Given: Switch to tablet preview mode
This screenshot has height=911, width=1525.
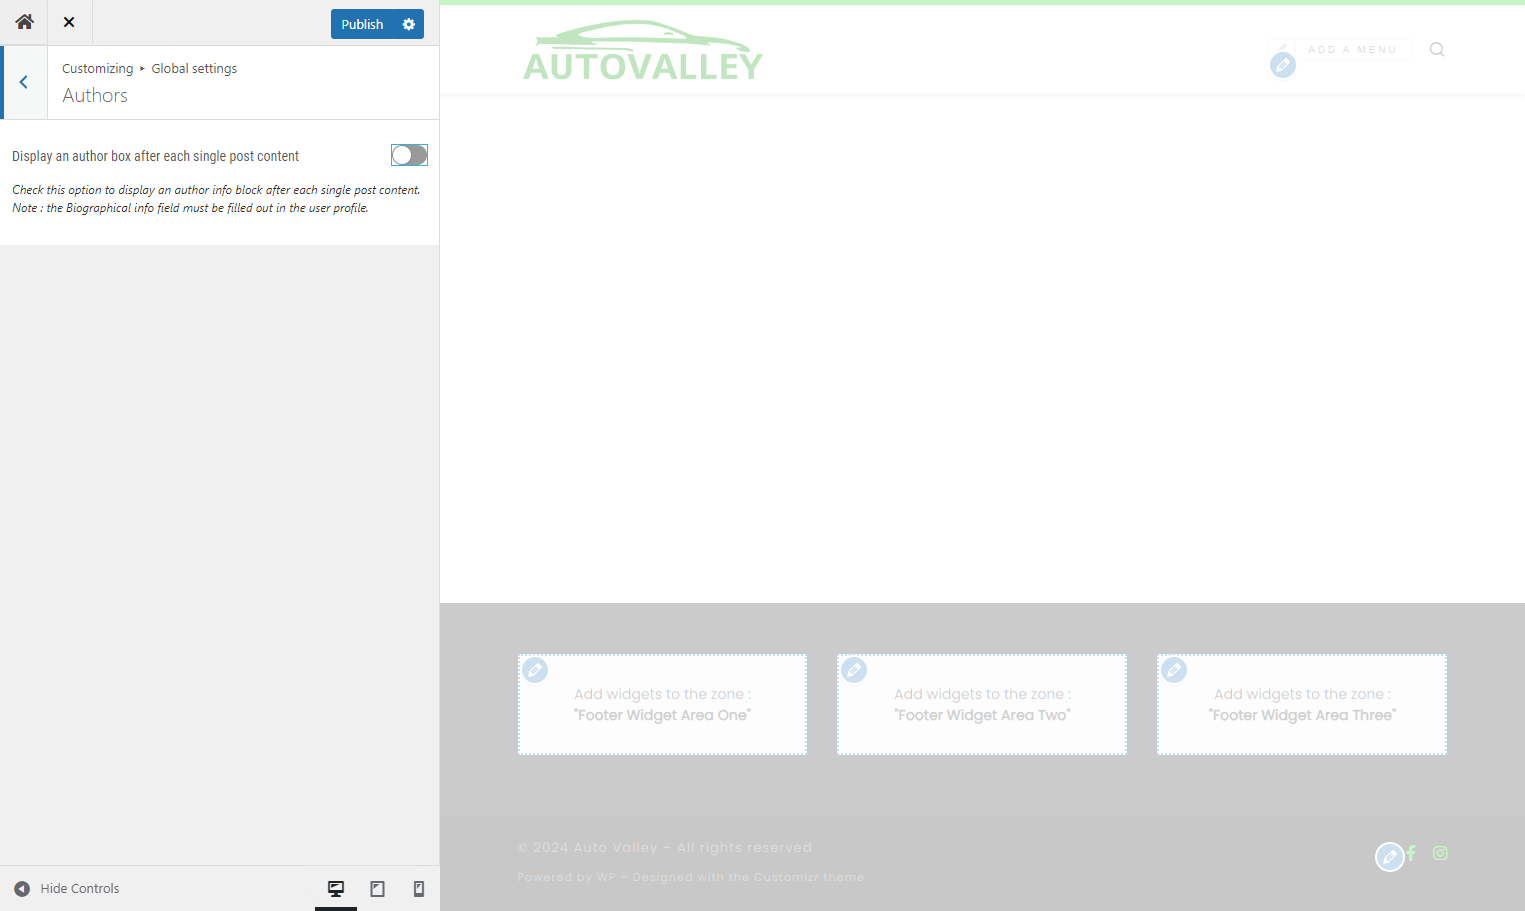Looking at the screenshot, I should pos(377,888).
